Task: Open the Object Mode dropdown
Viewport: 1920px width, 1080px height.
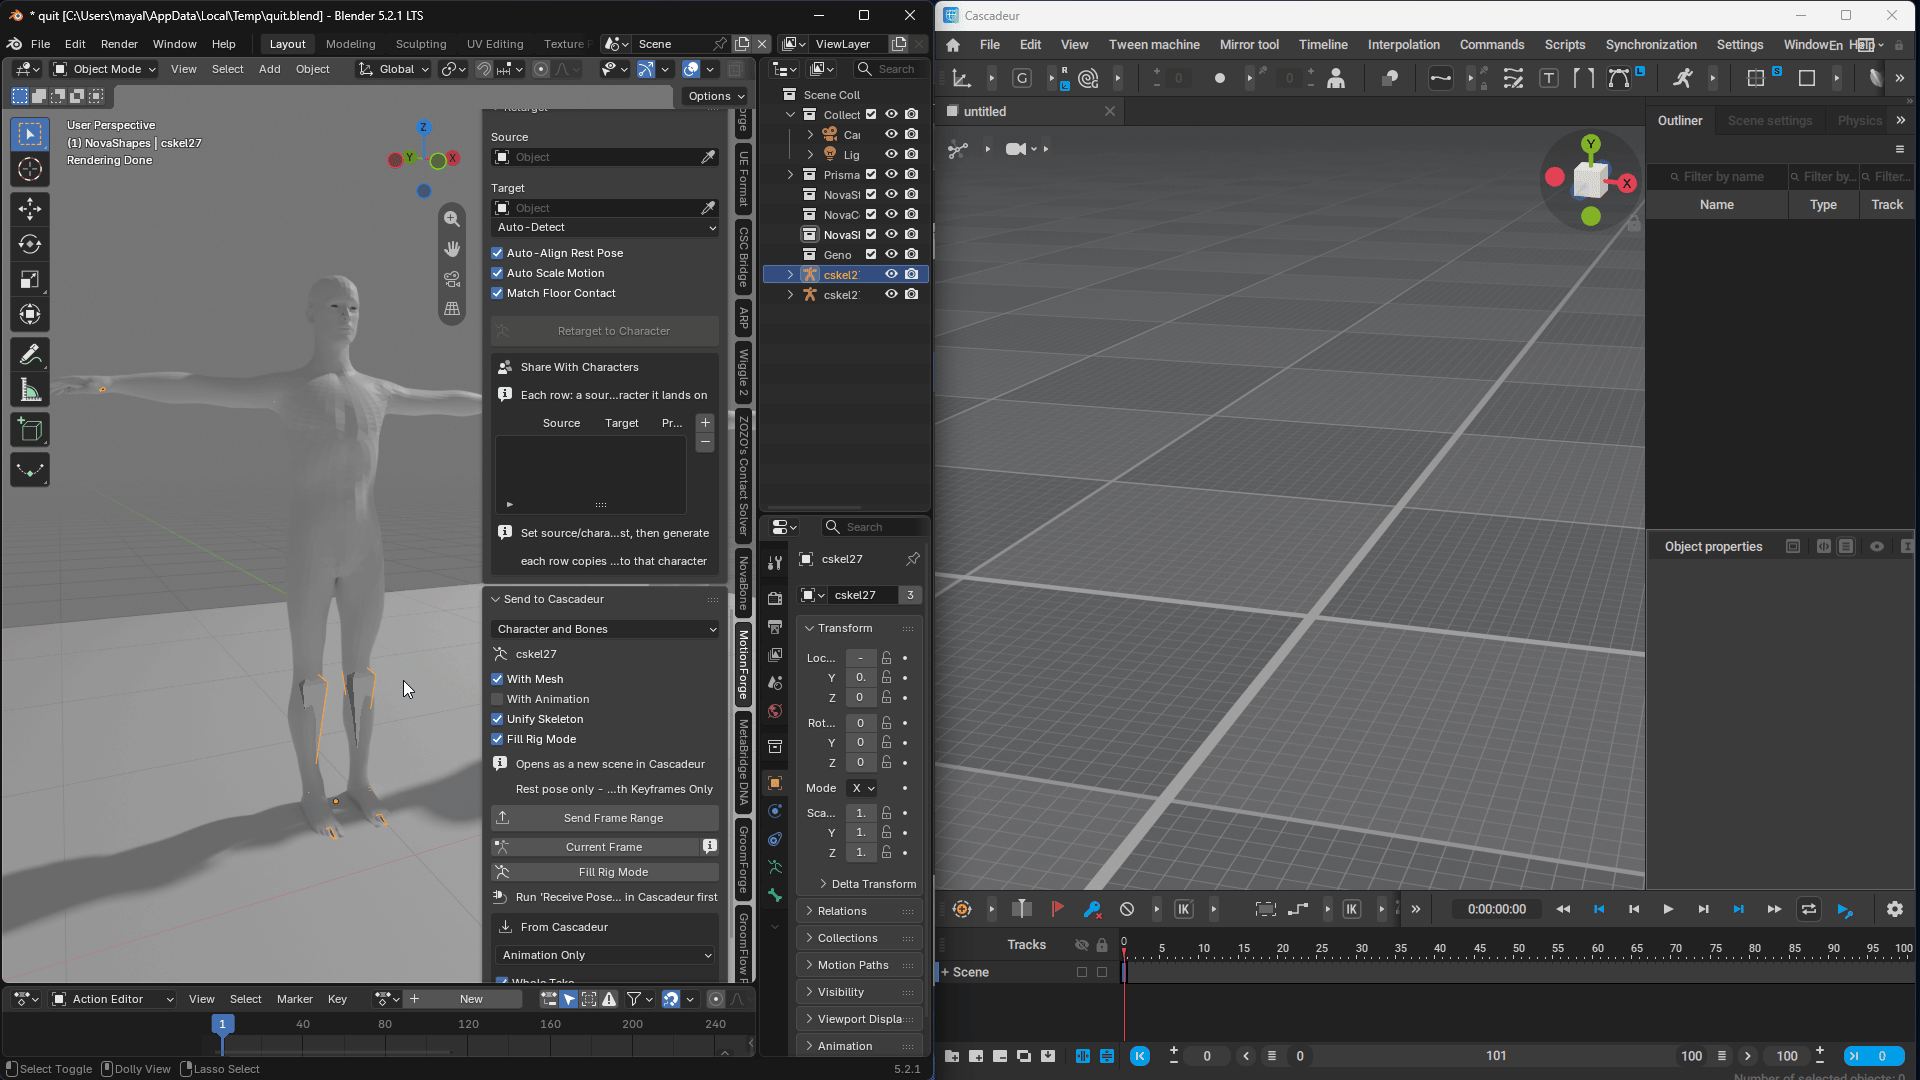Action: 105,69
